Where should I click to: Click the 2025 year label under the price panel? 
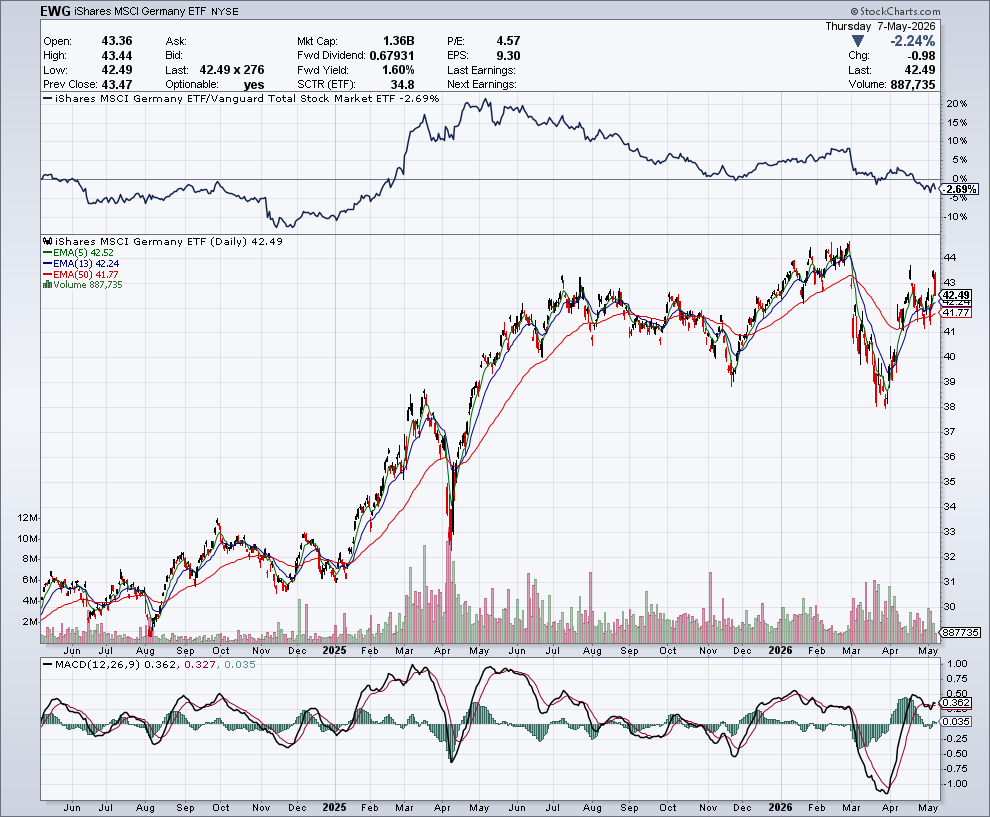[334, 650]
